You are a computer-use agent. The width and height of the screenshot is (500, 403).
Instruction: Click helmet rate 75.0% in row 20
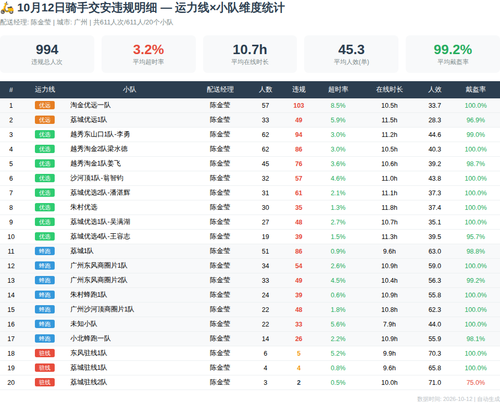(476, 383)
